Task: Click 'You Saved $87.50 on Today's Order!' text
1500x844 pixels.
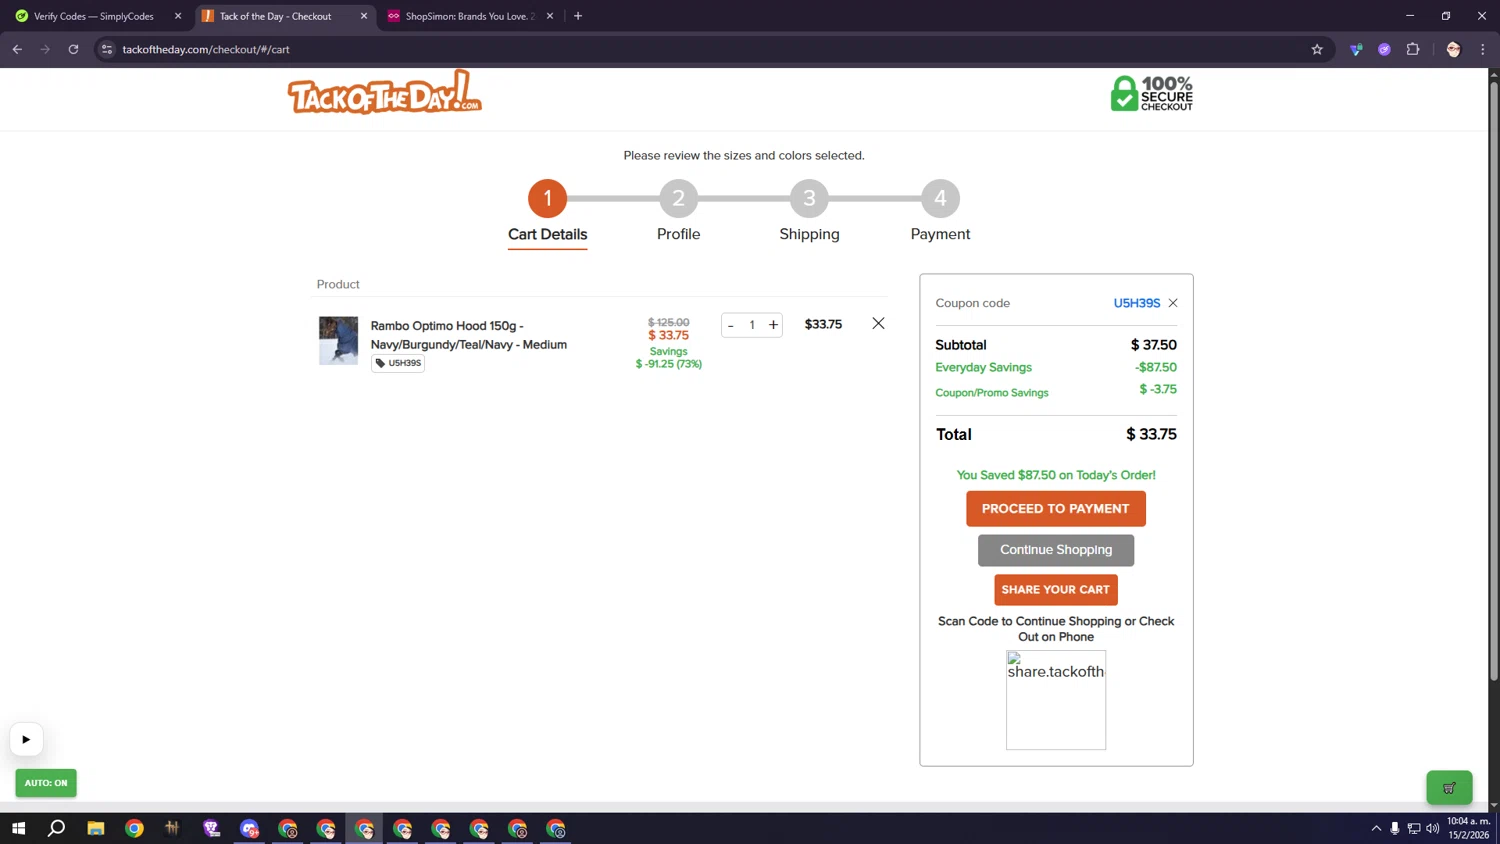Action: (1056, 475)
